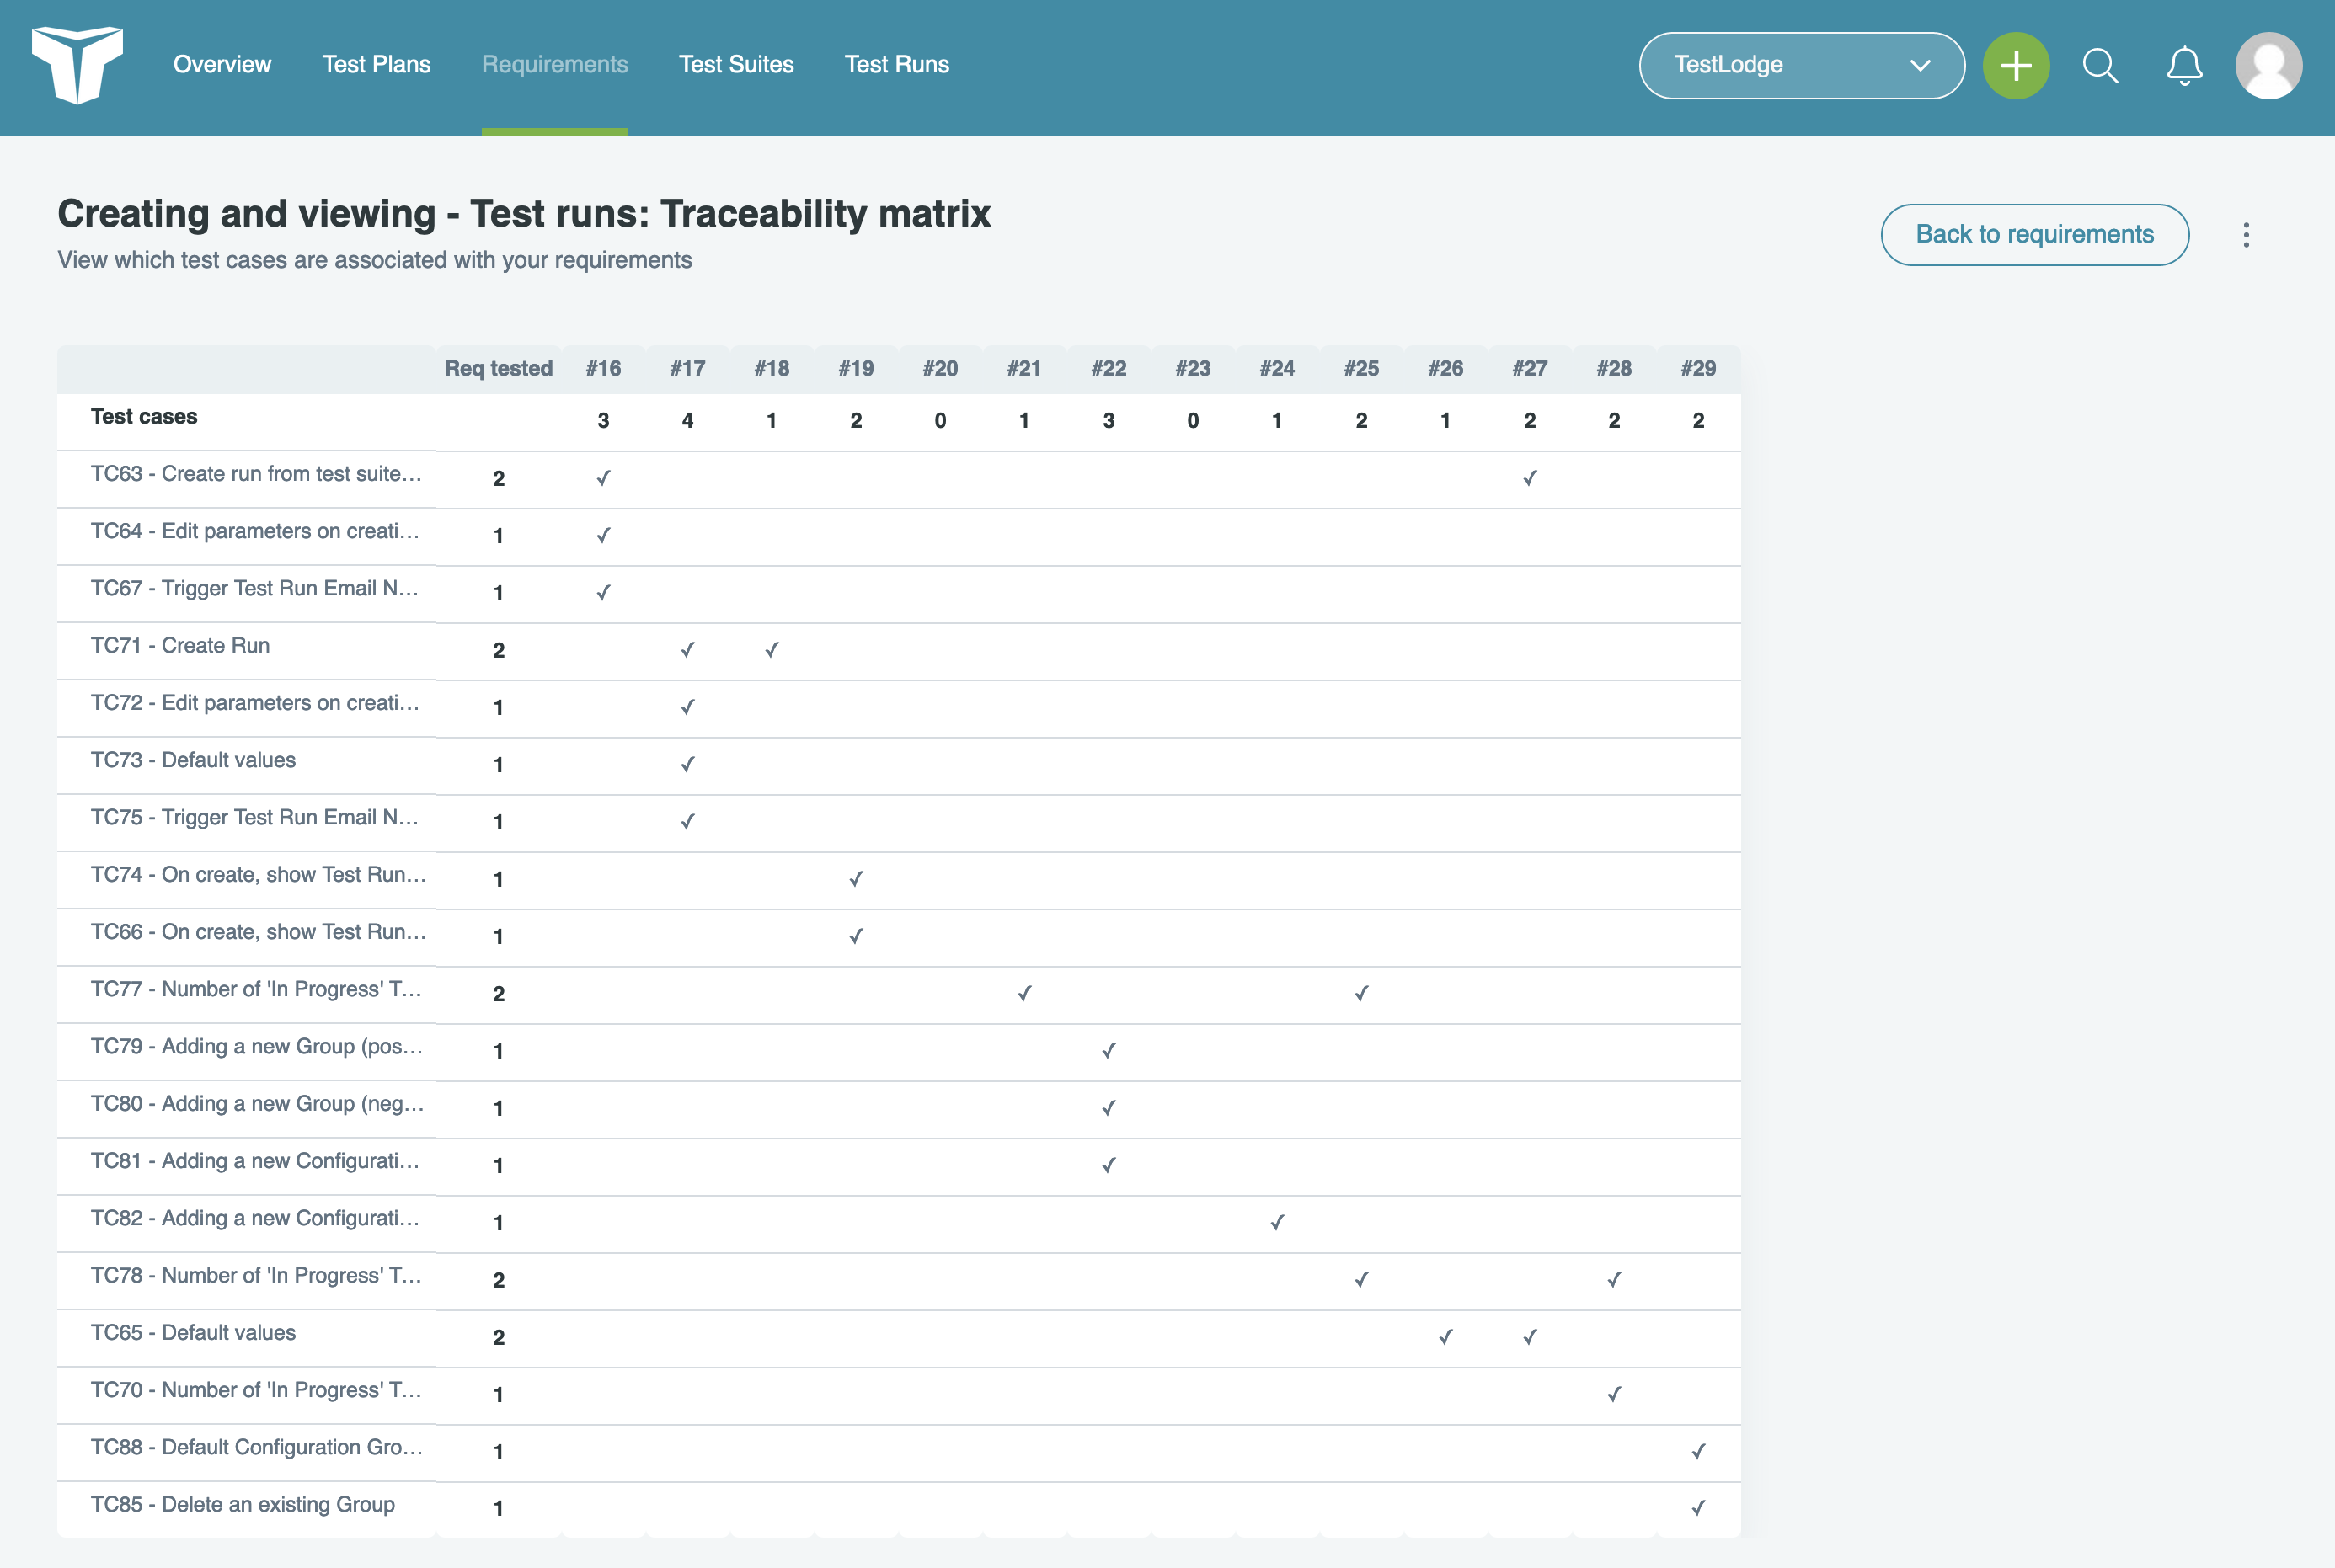Open the Test Plans tab
The height and width of the screenshot is (1568, 2335).
tap(376, 65)
